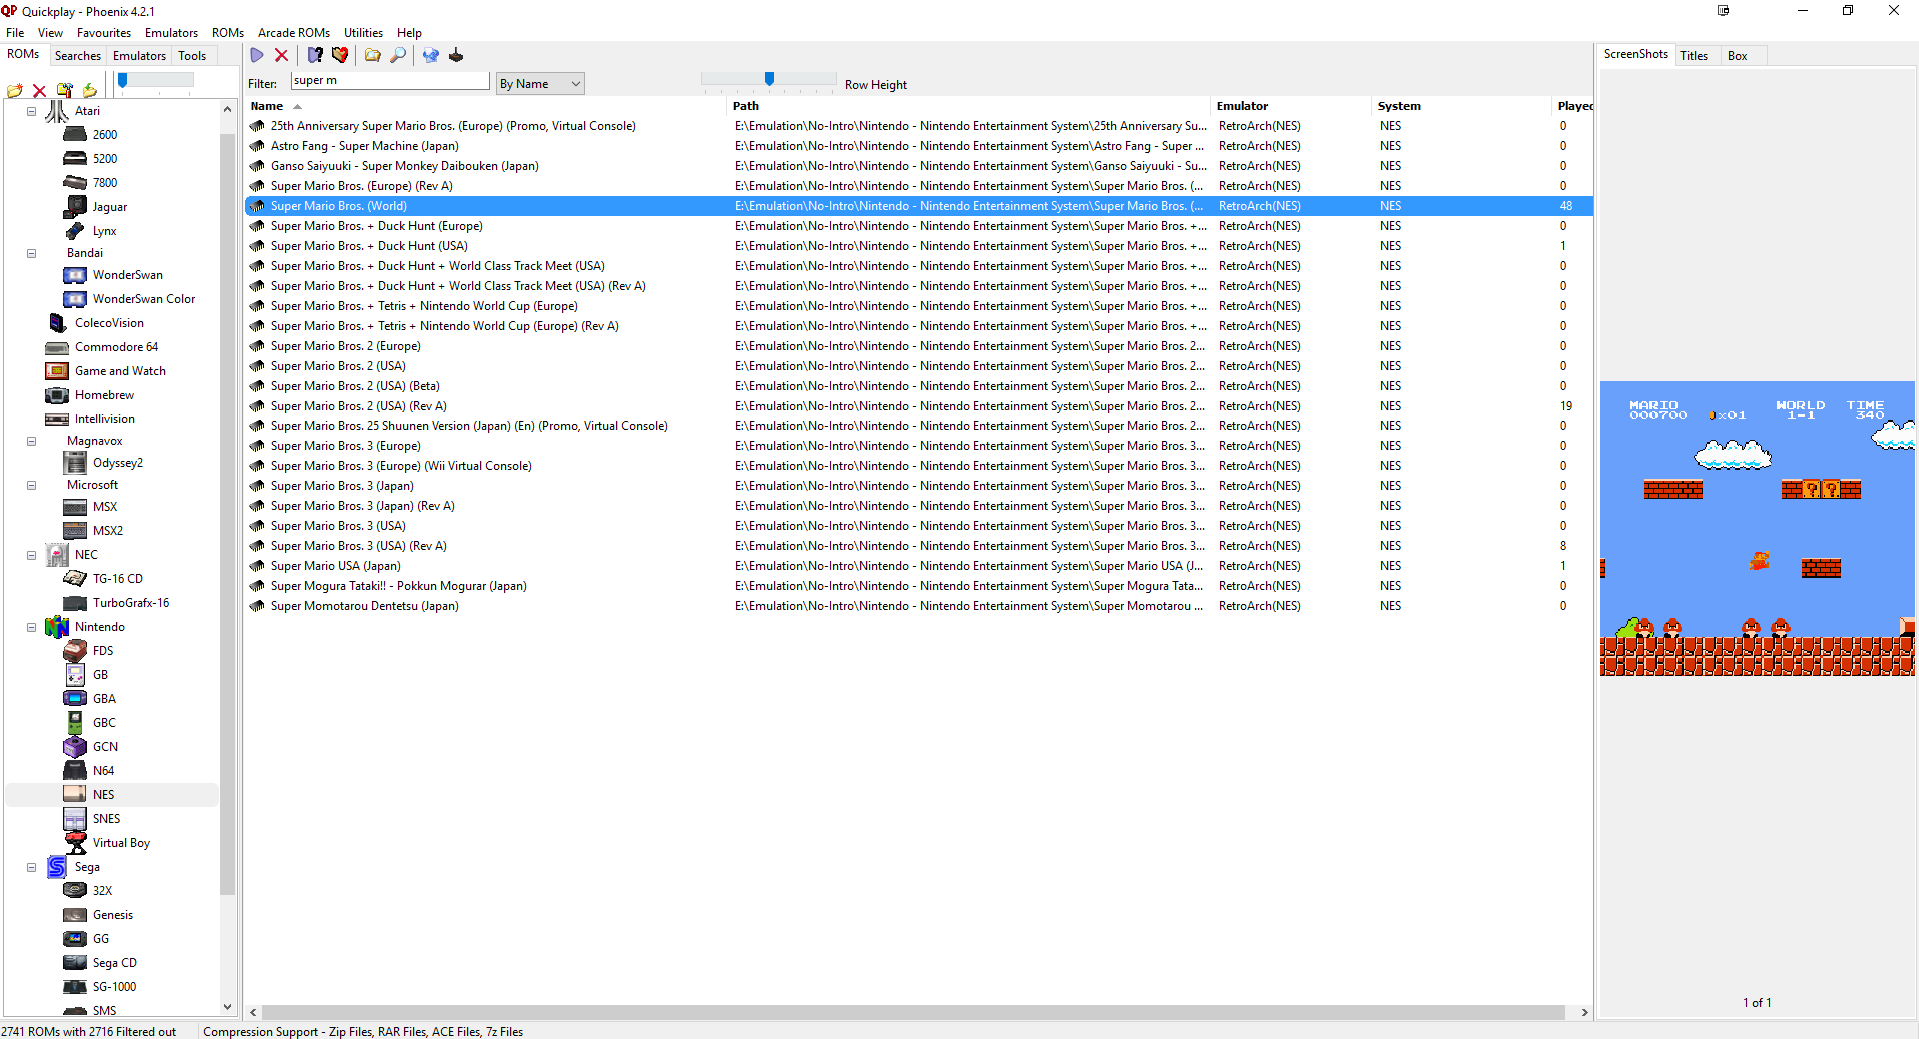Image resolution: width=1919 pixels, height=1039 pixels.
Task: Sort the list by clicking the Name column header
Action: [x=267, y=105]
